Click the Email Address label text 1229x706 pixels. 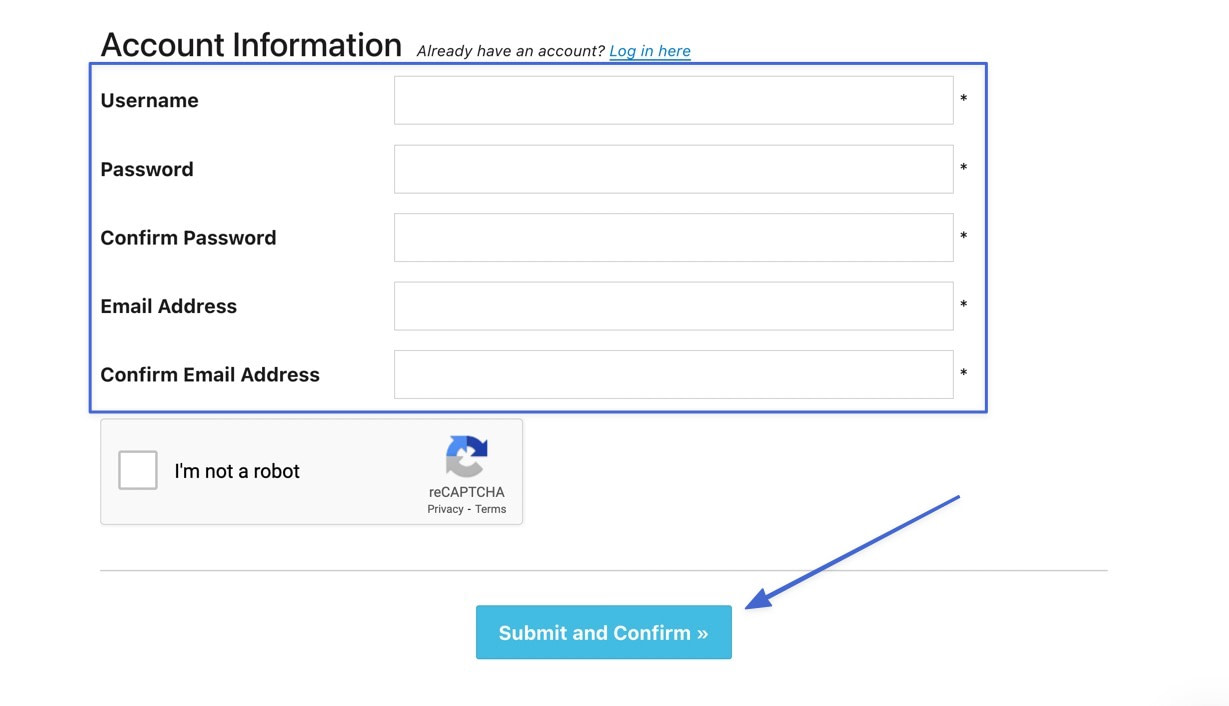click(169, 306)
